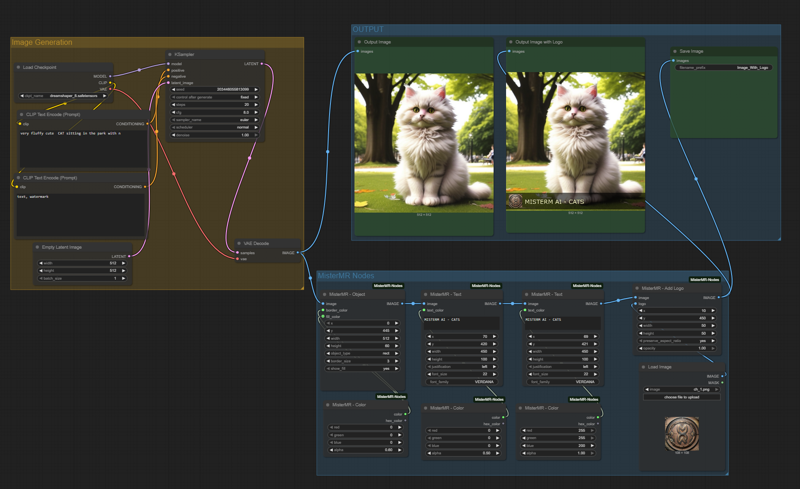Adjust alpha slider in Color node with red 255
The width and height of the screenshot is (800, 489).
point(557,453)
